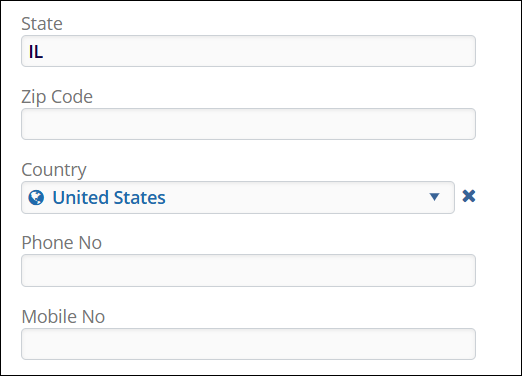Clear the Country selection with the X icon
522x376 pixels.
click(x=469, y=196)
